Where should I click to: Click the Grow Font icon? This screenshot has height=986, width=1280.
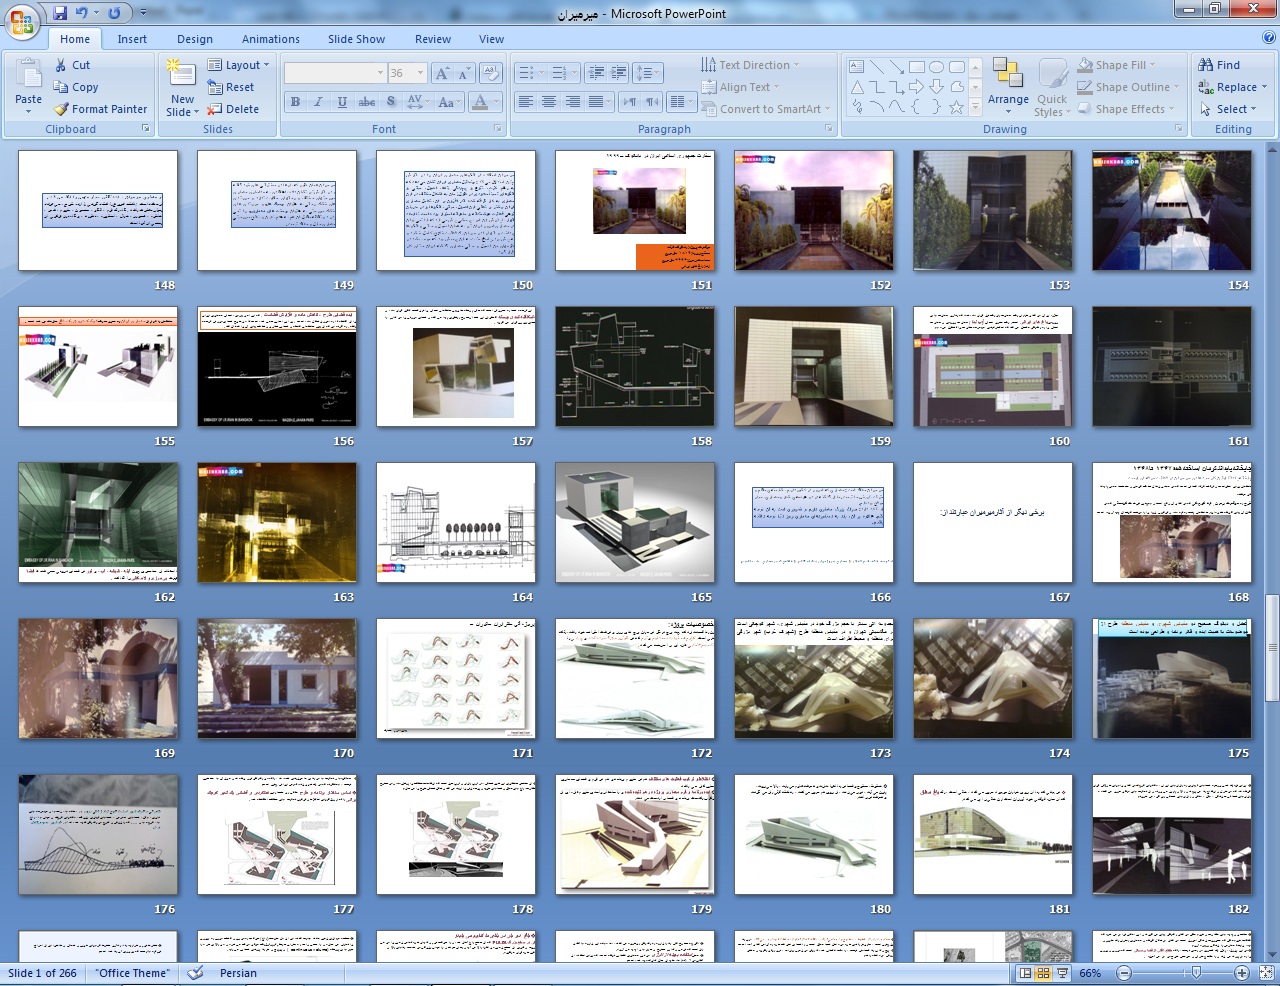click(x=442, y=73)
